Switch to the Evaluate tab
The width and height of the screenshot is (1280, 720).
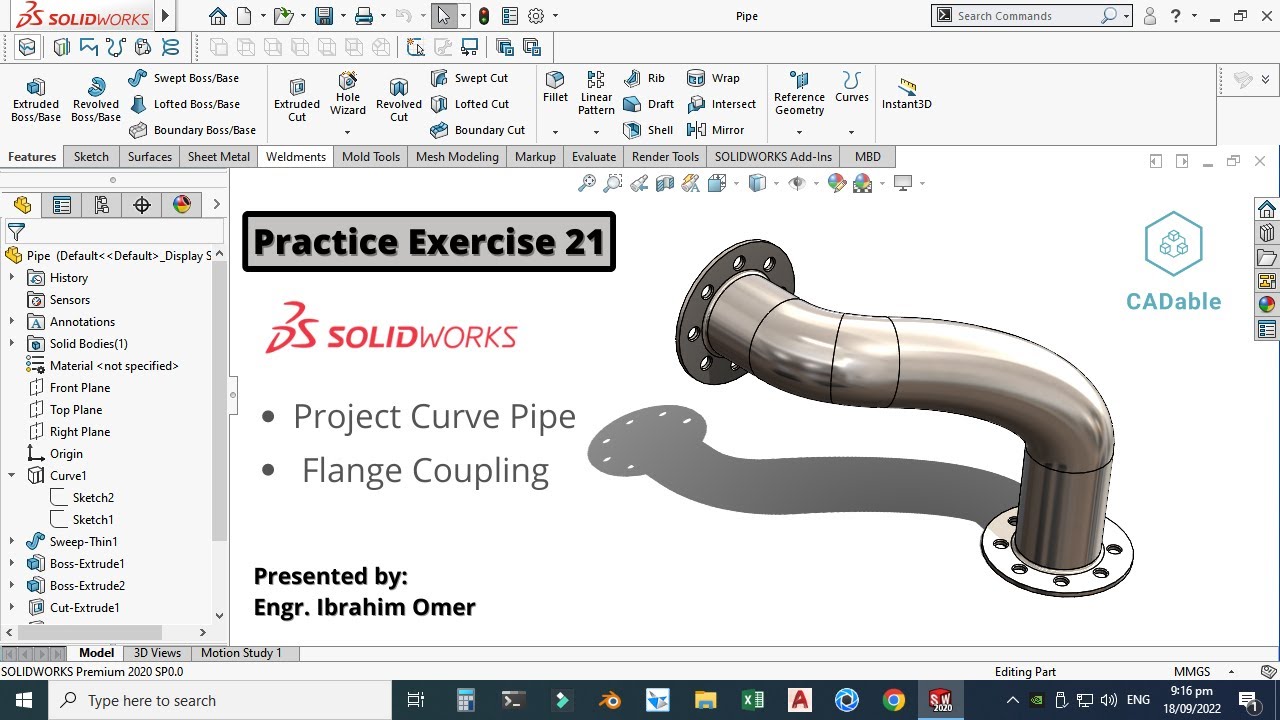click(594, 157)
